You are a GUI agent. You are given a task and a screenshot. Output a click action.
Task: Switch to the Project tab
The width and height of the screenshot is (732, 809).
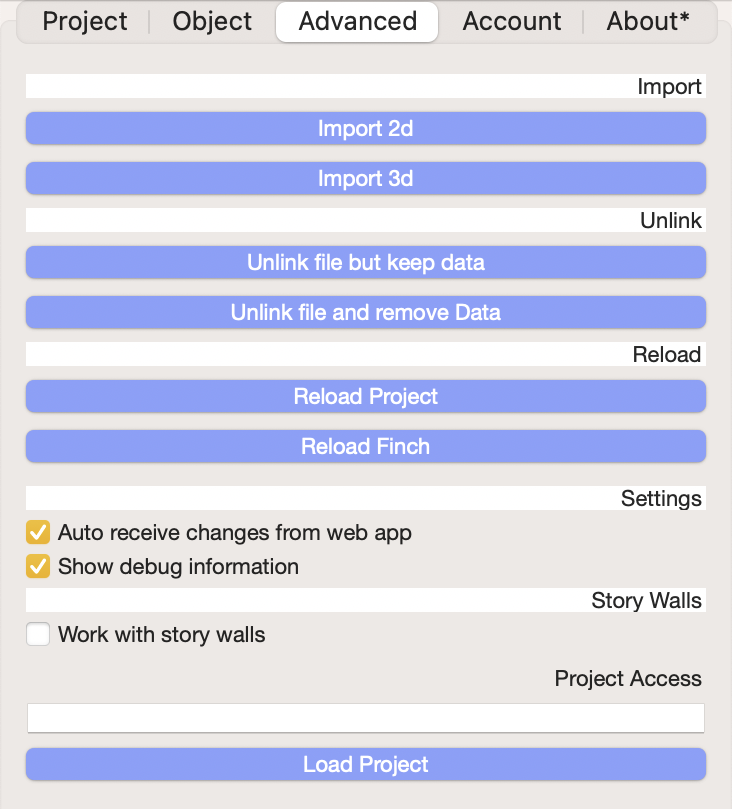[x=85, y=21]
